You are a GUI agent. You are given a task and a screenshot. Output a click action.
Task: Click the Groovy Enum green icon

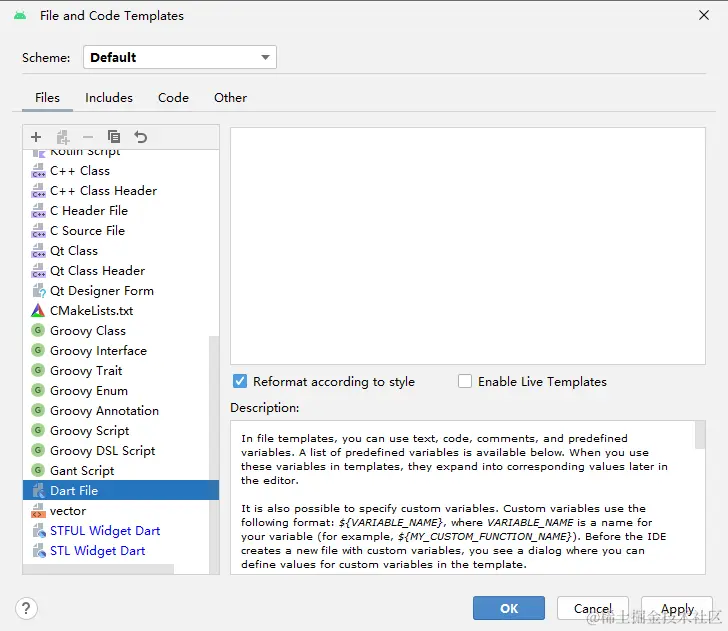(x=38, y=390)
